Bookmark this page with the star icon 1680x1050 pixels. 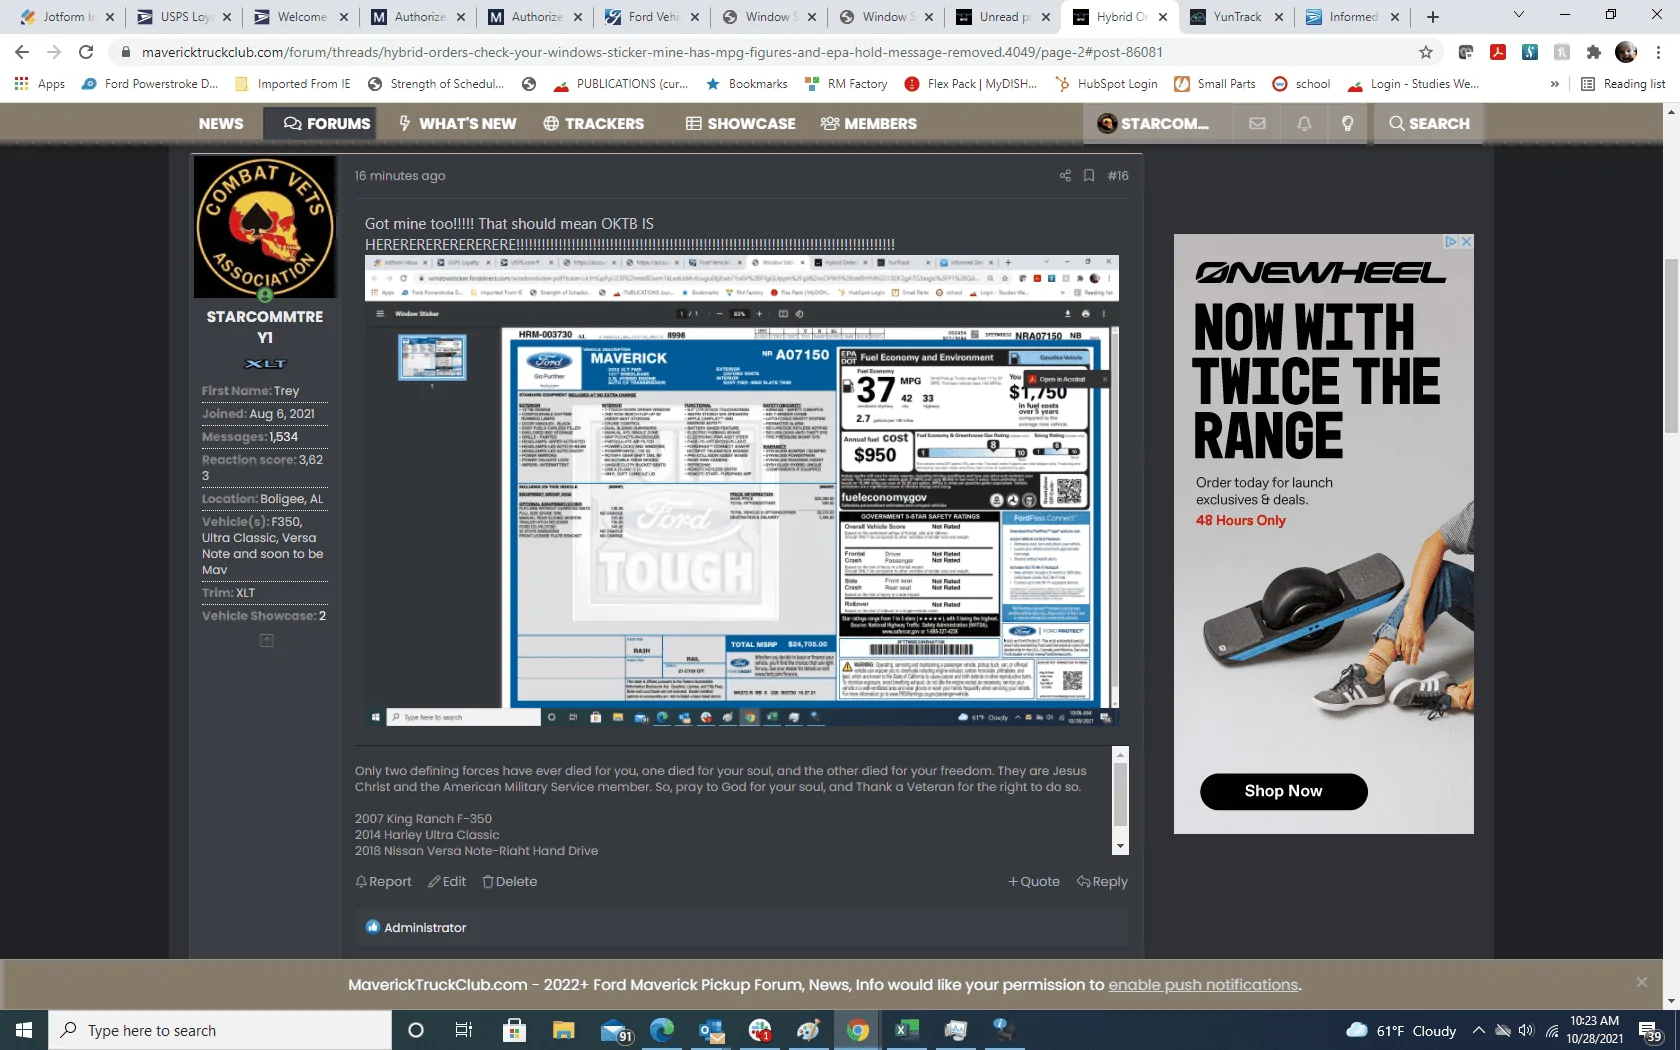[x=1426, y=52]
